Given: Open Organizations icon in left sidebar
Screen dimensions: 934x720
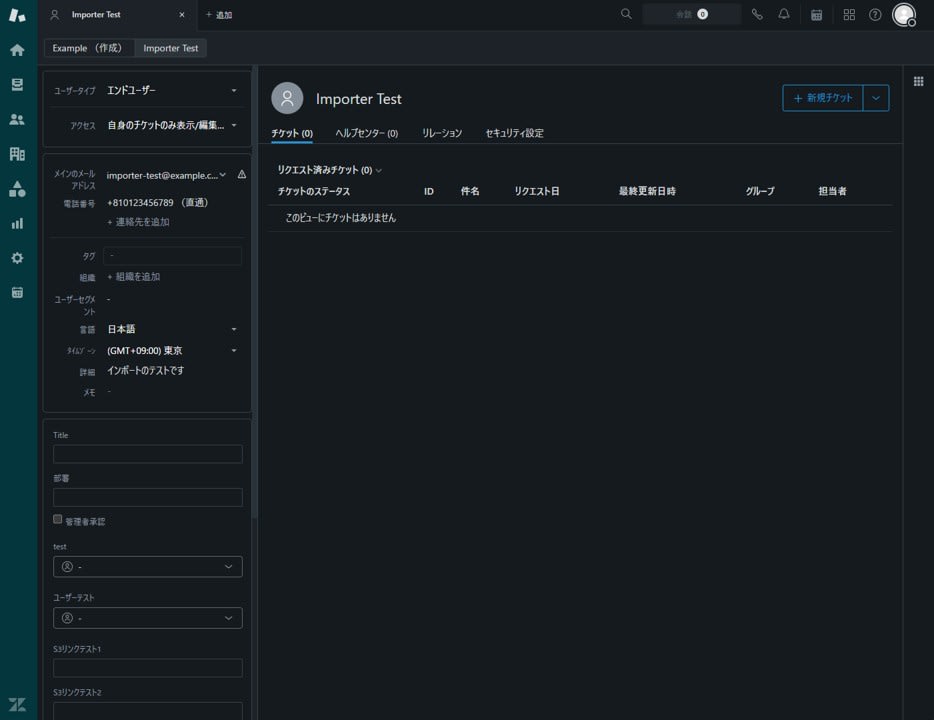Looking at the screenshot, I should point(17,154).
